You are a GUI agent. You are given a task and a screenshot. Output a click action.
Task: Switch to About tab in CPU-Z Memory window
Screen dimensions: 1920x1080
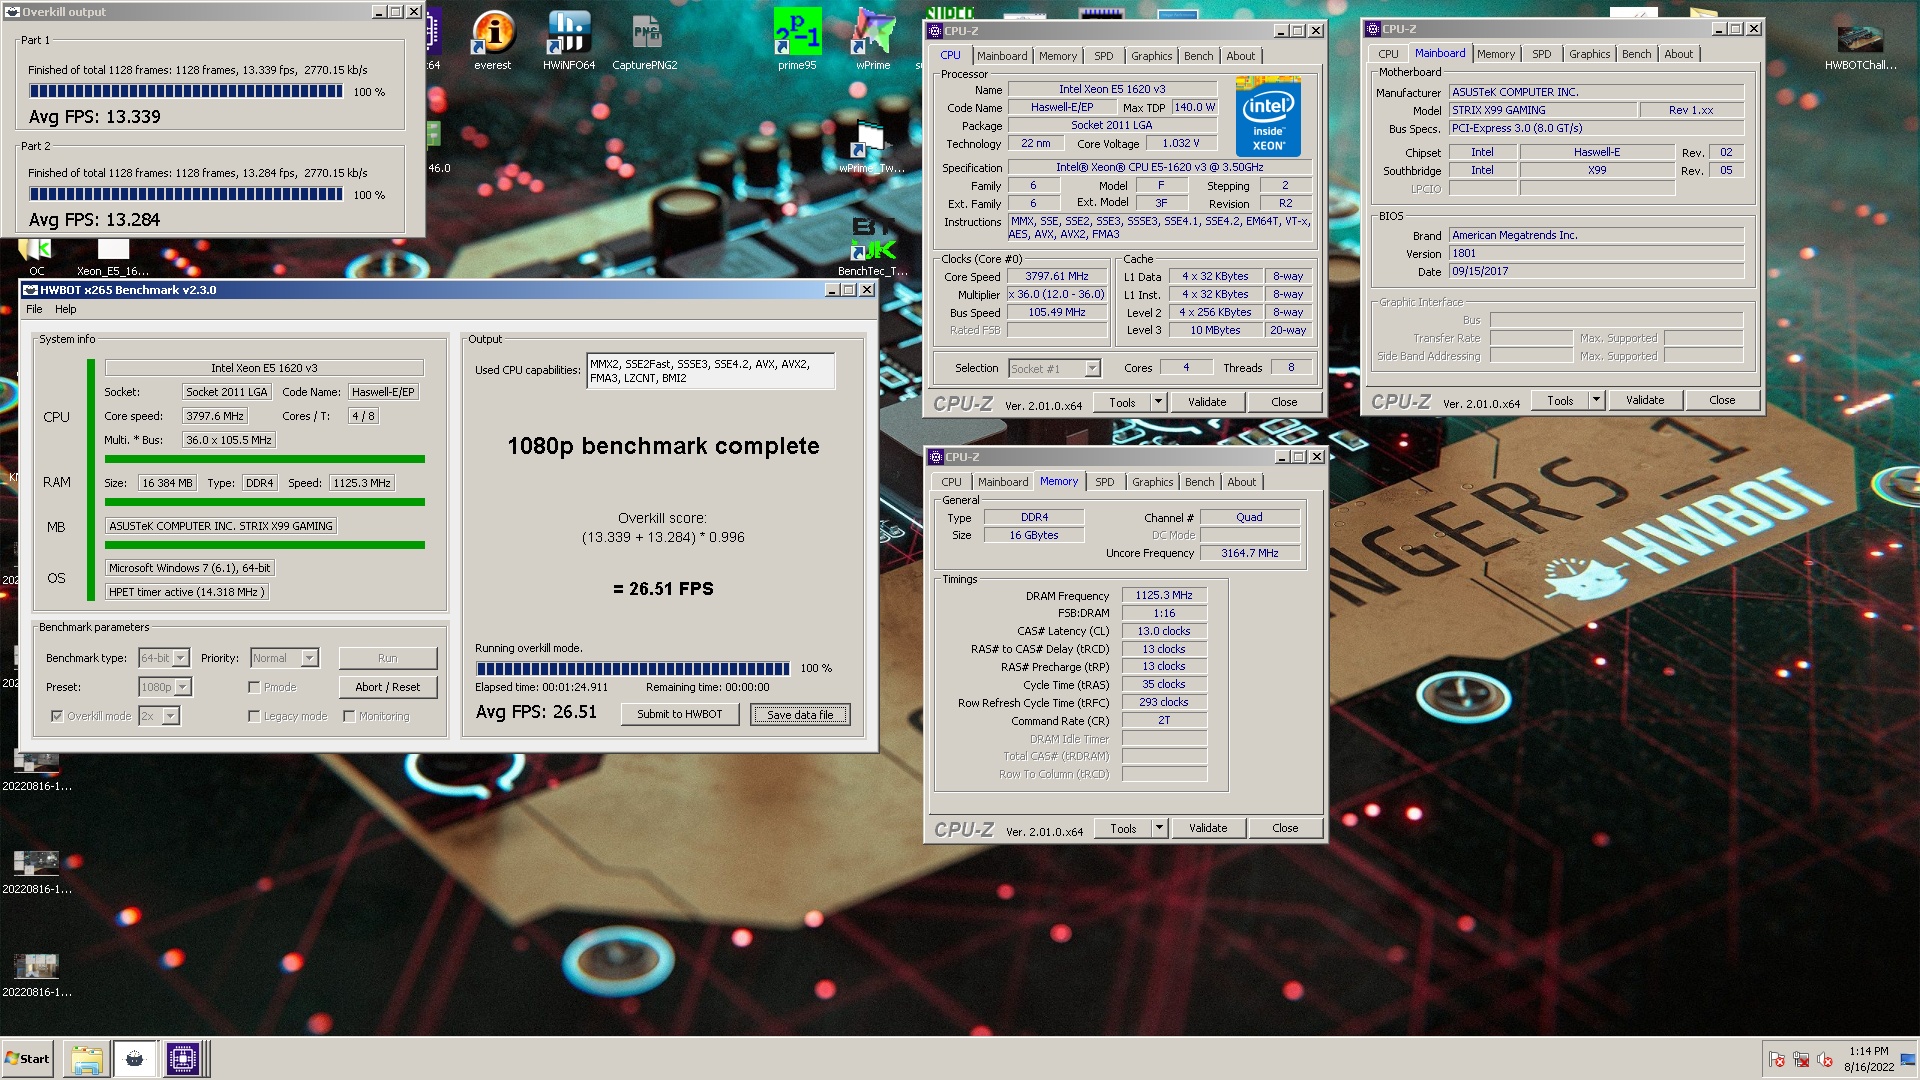1241,482
